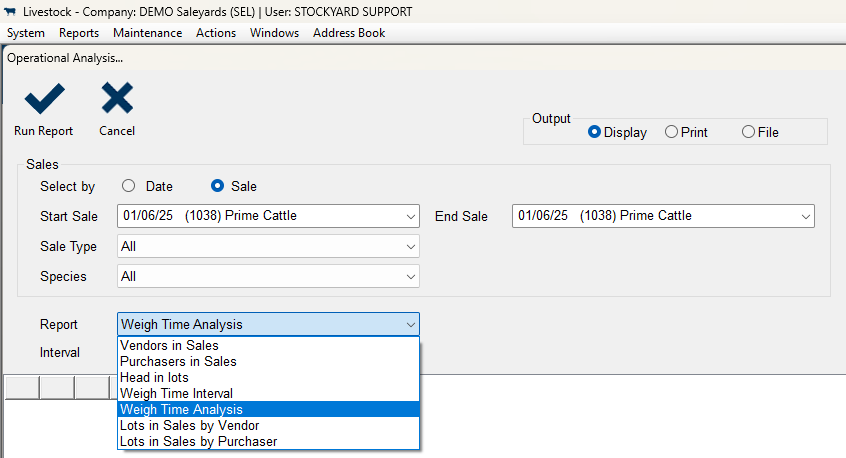Viewport: 846px width, 458px height.
Task: Select the Display output radio button
Action: [x=594, y=132]
